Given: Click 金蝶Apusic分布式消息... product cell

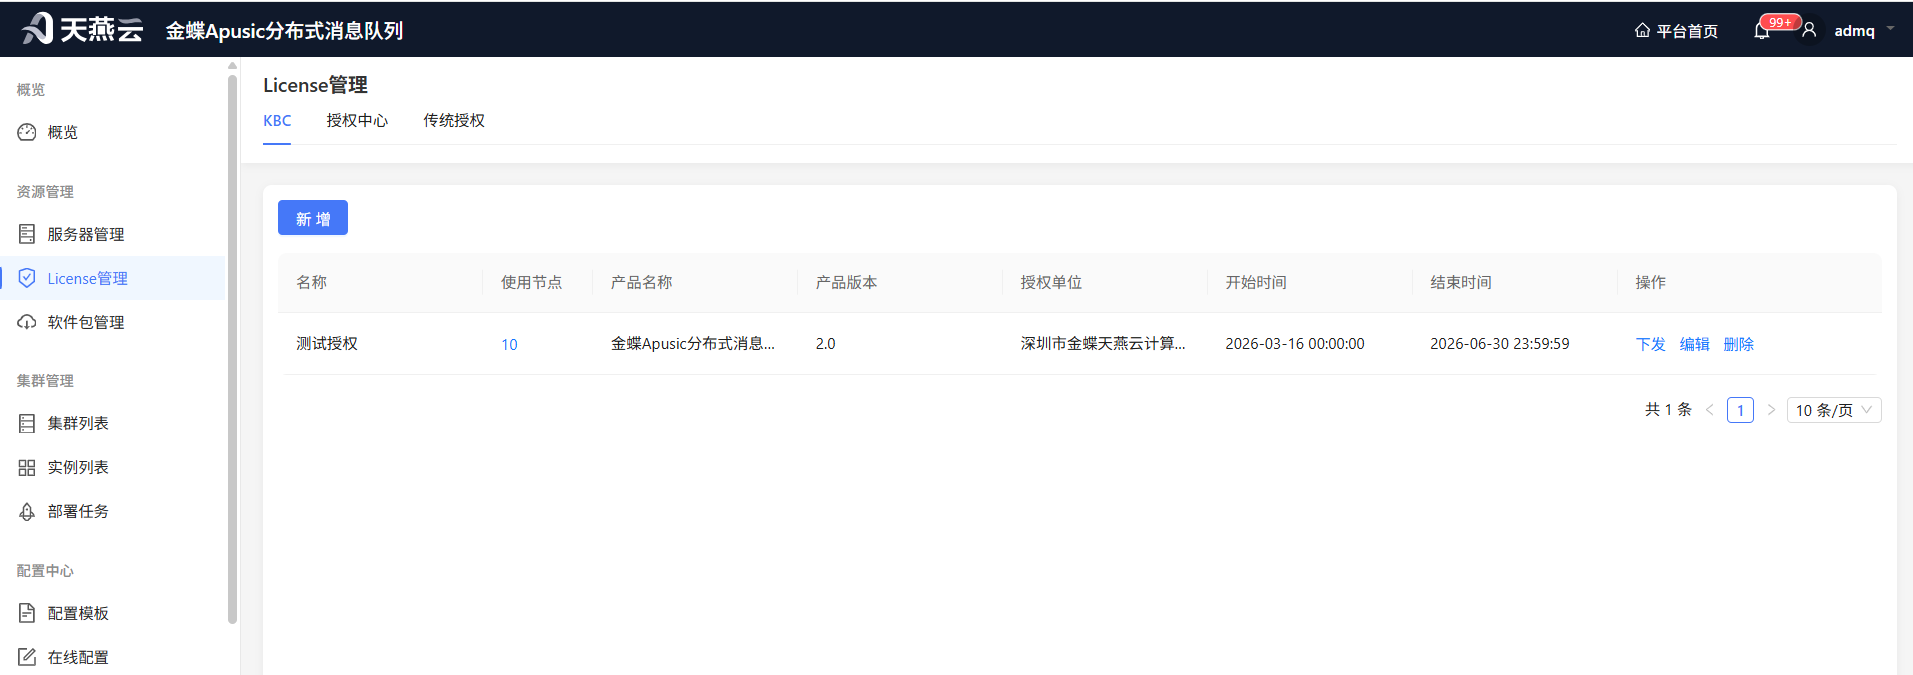Looking at the screenshot, I should click(x=693, y=344).
